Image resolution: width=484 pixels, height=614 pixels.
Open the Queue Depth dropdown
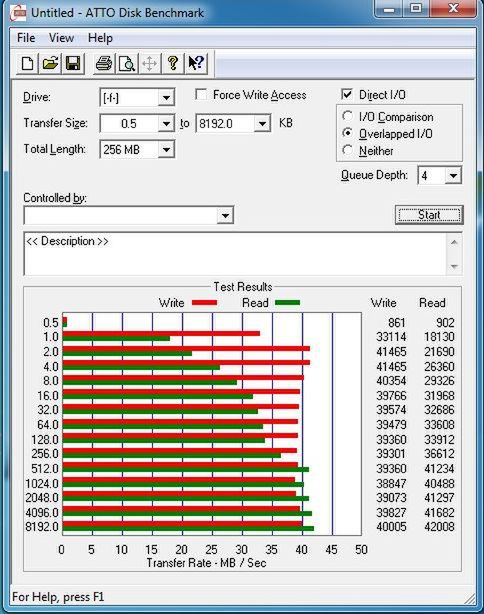(x=453, y=175)
